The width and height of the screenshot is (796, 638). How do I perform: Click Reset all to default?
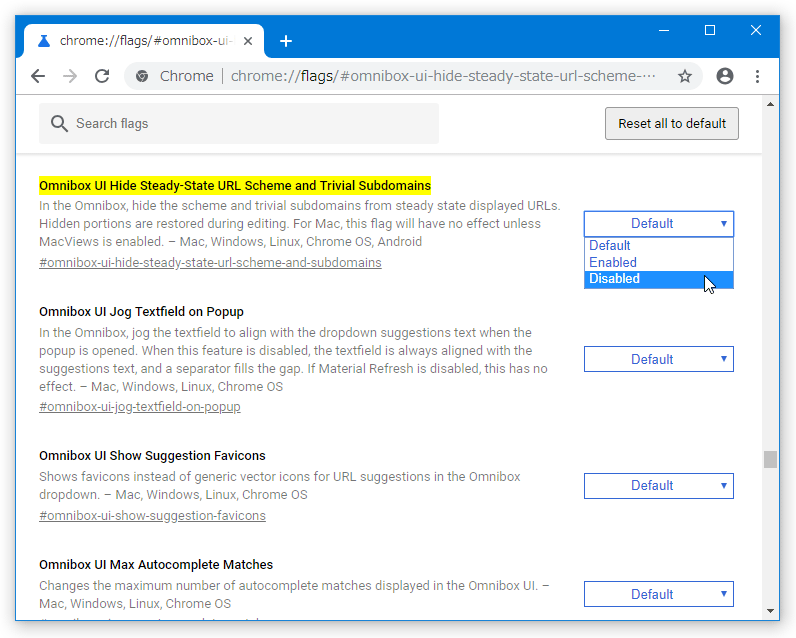pos(672,123)
